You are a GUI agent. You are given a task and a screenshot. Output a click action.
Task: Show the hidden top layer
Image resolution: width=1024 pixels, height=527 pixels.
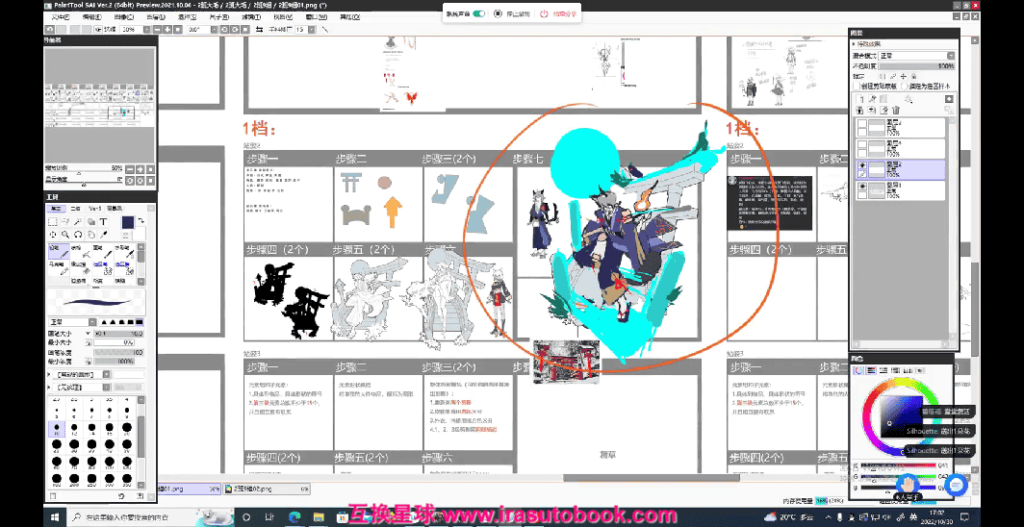pyautogui.click(x=862, y=123)
